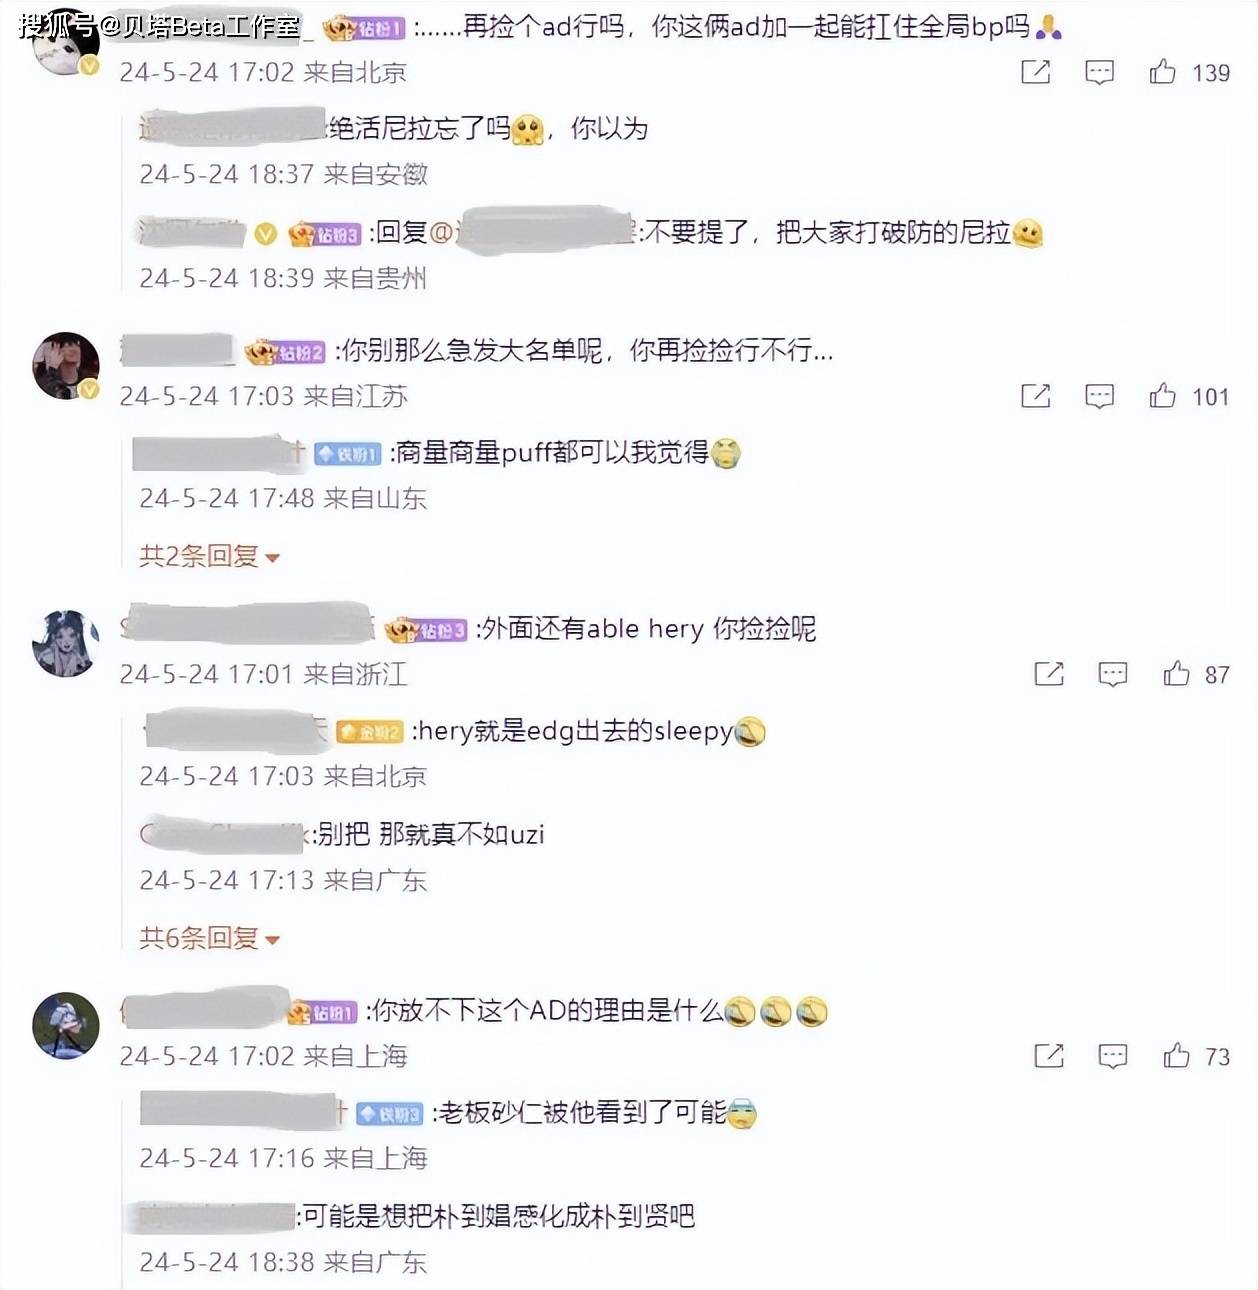Open avatar of the 浙江 commenter
1258x1290 pixels.
(x=66, y=644)
